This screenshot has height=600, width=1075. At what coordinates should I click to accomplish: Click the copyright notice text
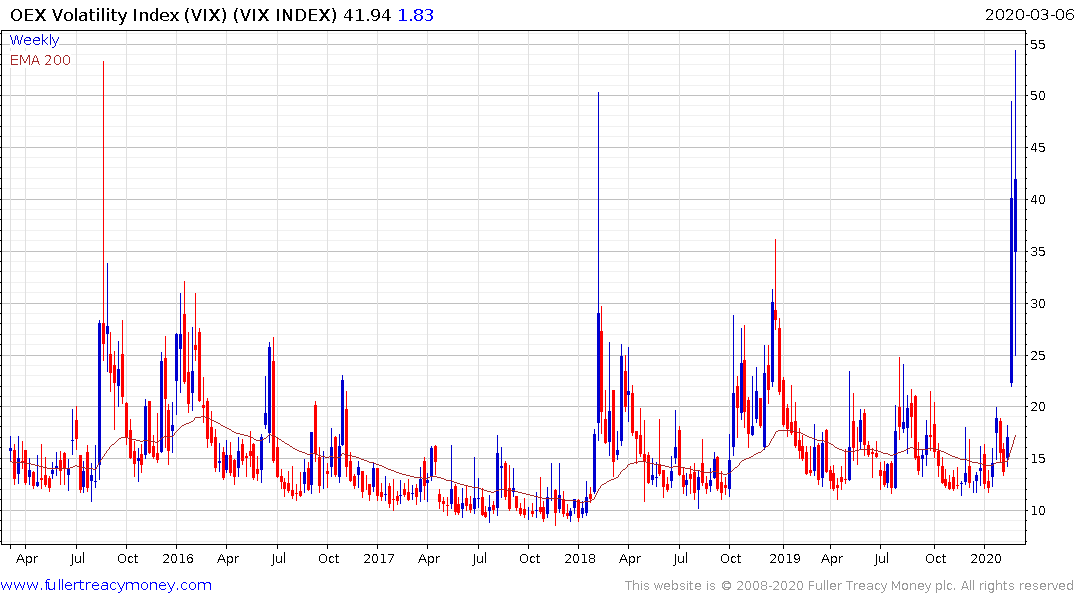(x=849, y=586)
